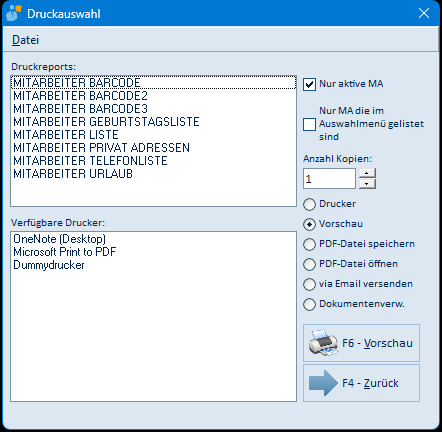This screenshot has width=442, height=432.
Task: Enable Nur MA die im Auswahlmenü gelistet checkbox
Action: [x=309, y=125]
